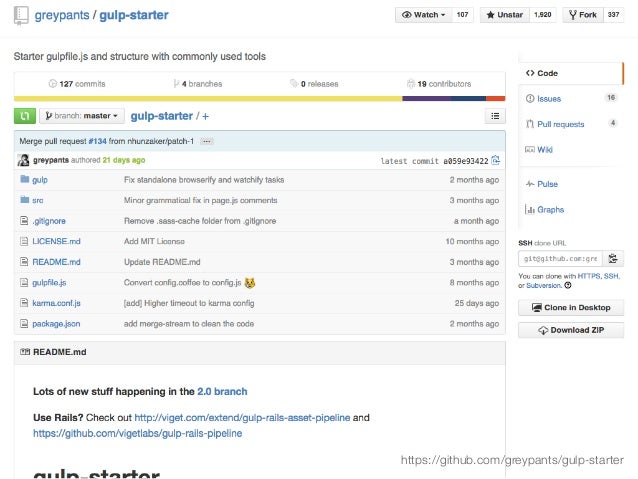Click the repository book icon beside greypants
This screenshot has width=638, height=479.
(21, 15)
